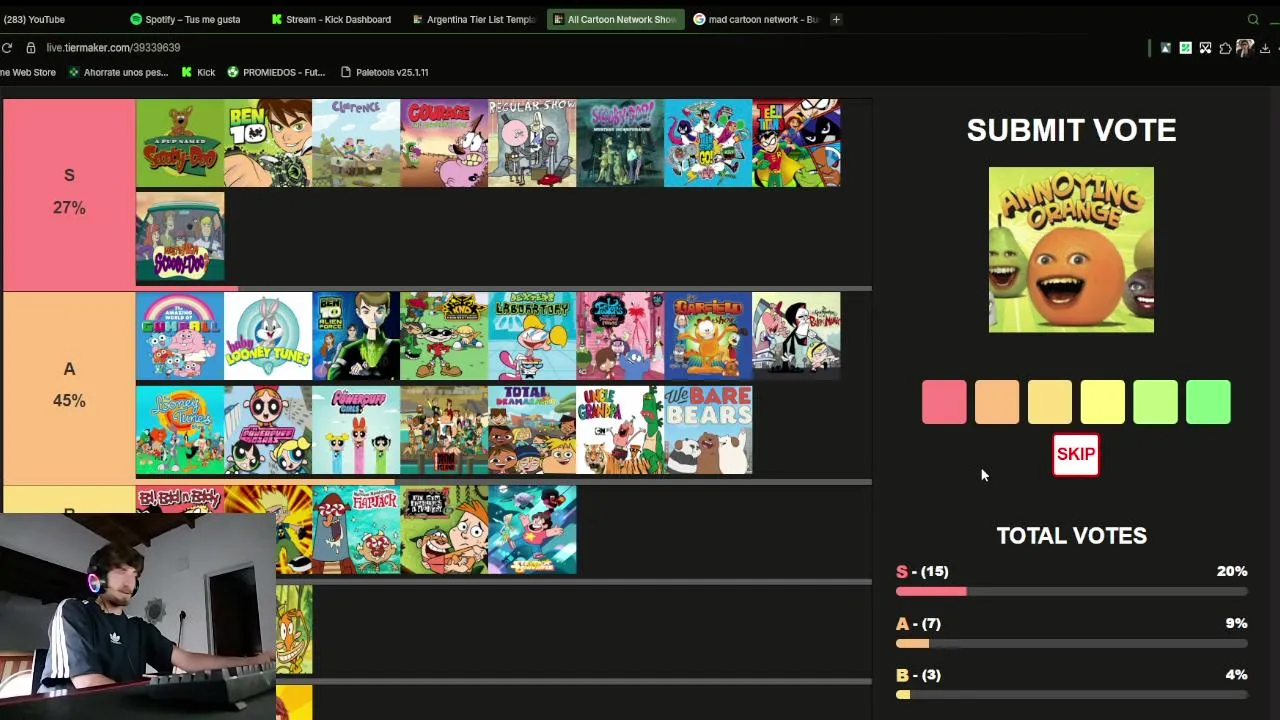Select the Clarence thumbnail

point(356,143)
